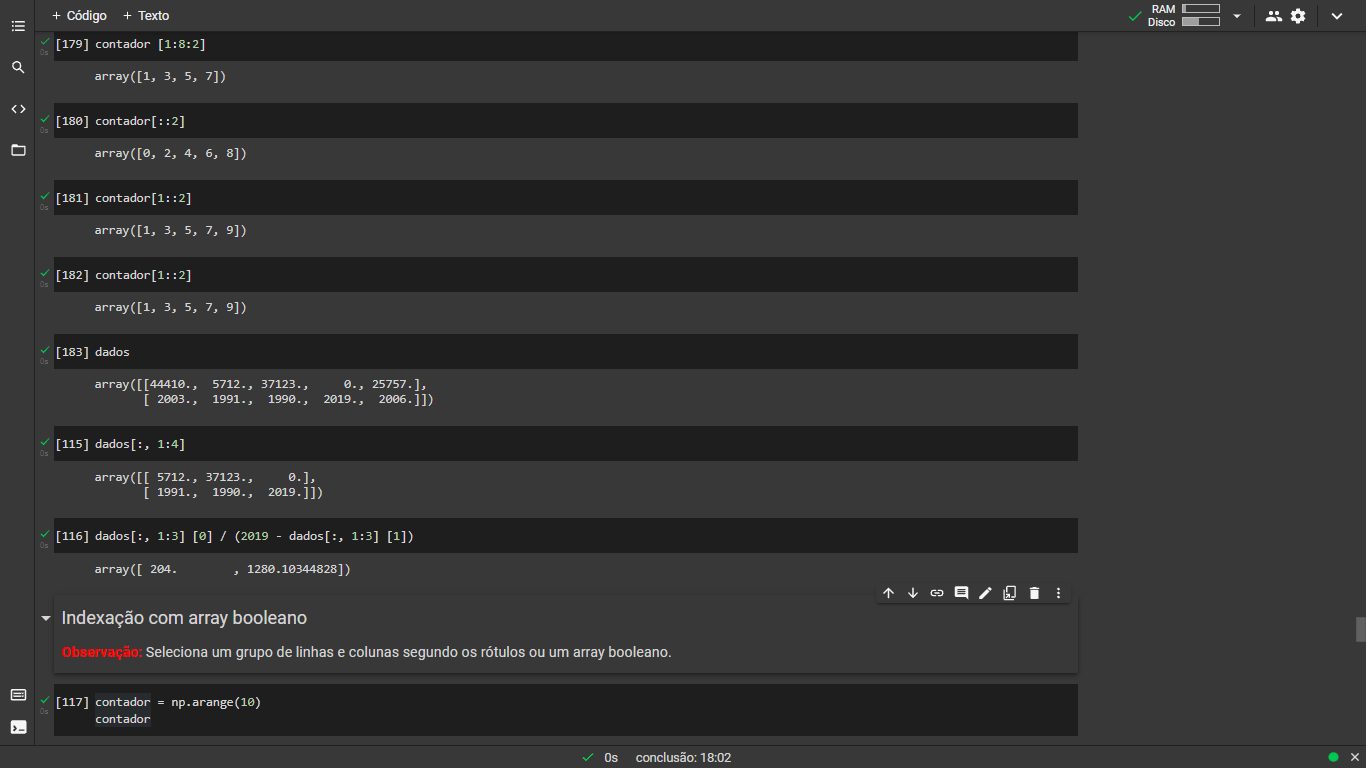Image resolution: width=1366 pixels, height=768 pixels.
Task: Move the selected cell down
Action: pos(912,593)
